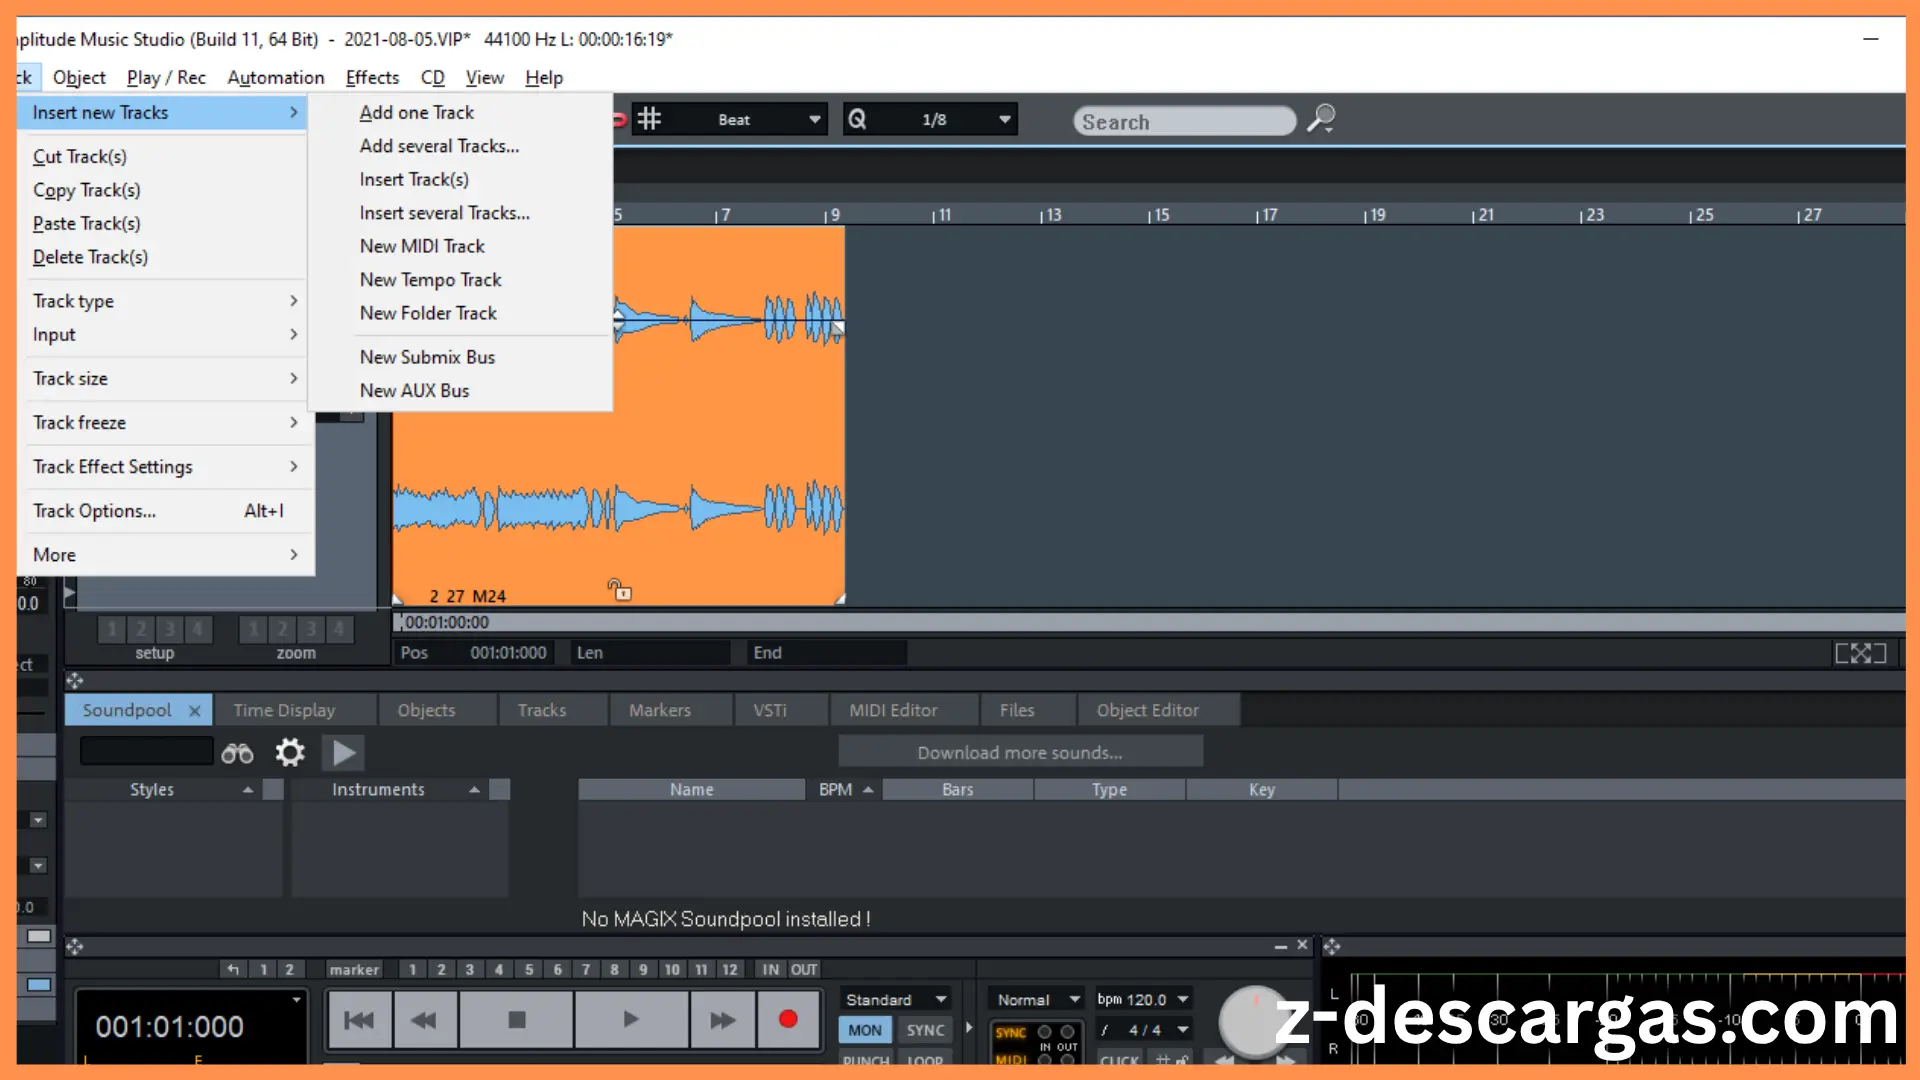Click the red record button
The width and height of the screenshot is (1920, 1080).
tap(788, 1020)
